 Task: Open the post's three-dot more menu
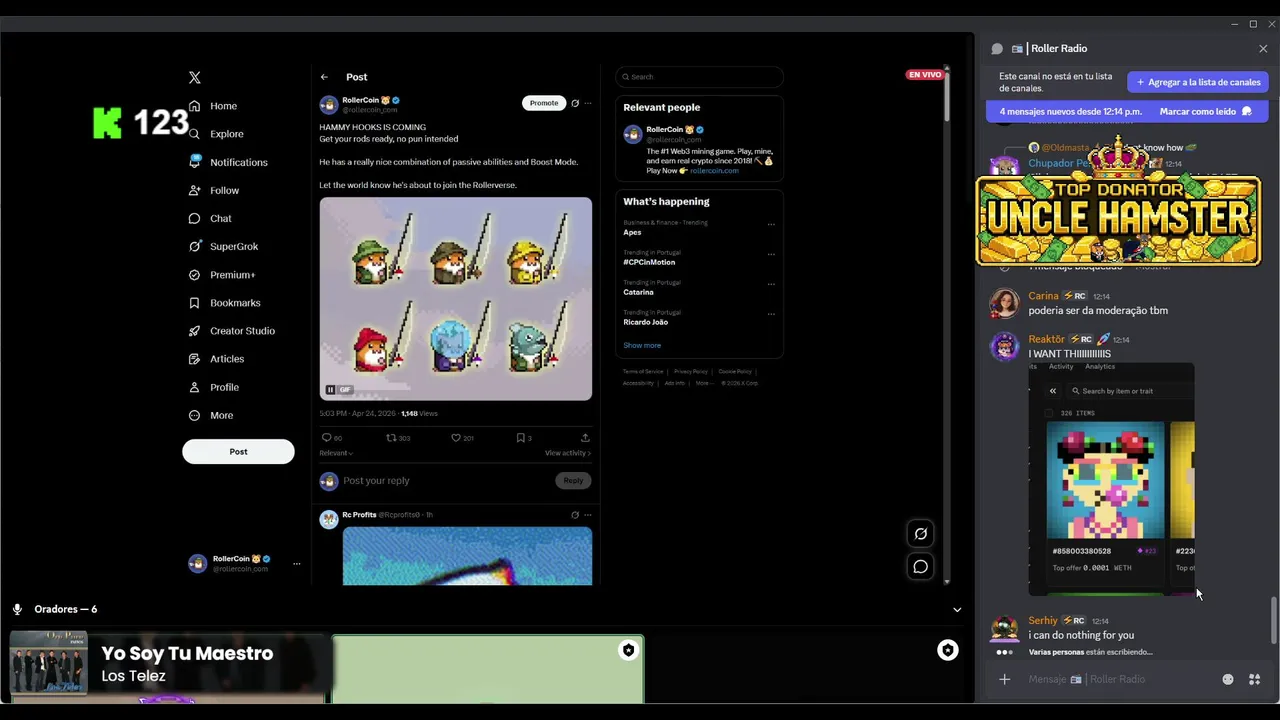[x=588, y=103]
